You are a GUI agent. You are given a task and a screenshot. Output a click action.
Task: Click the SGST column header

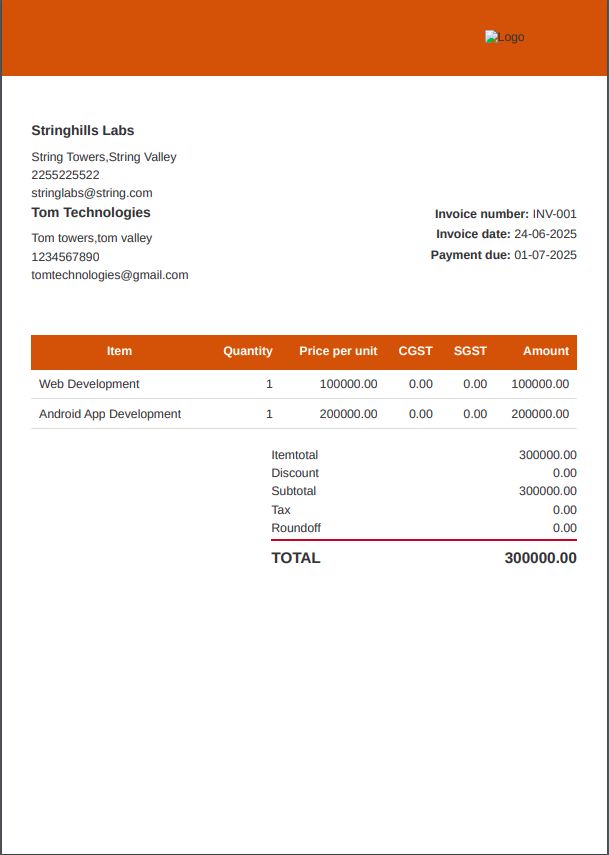click(470, 351)
